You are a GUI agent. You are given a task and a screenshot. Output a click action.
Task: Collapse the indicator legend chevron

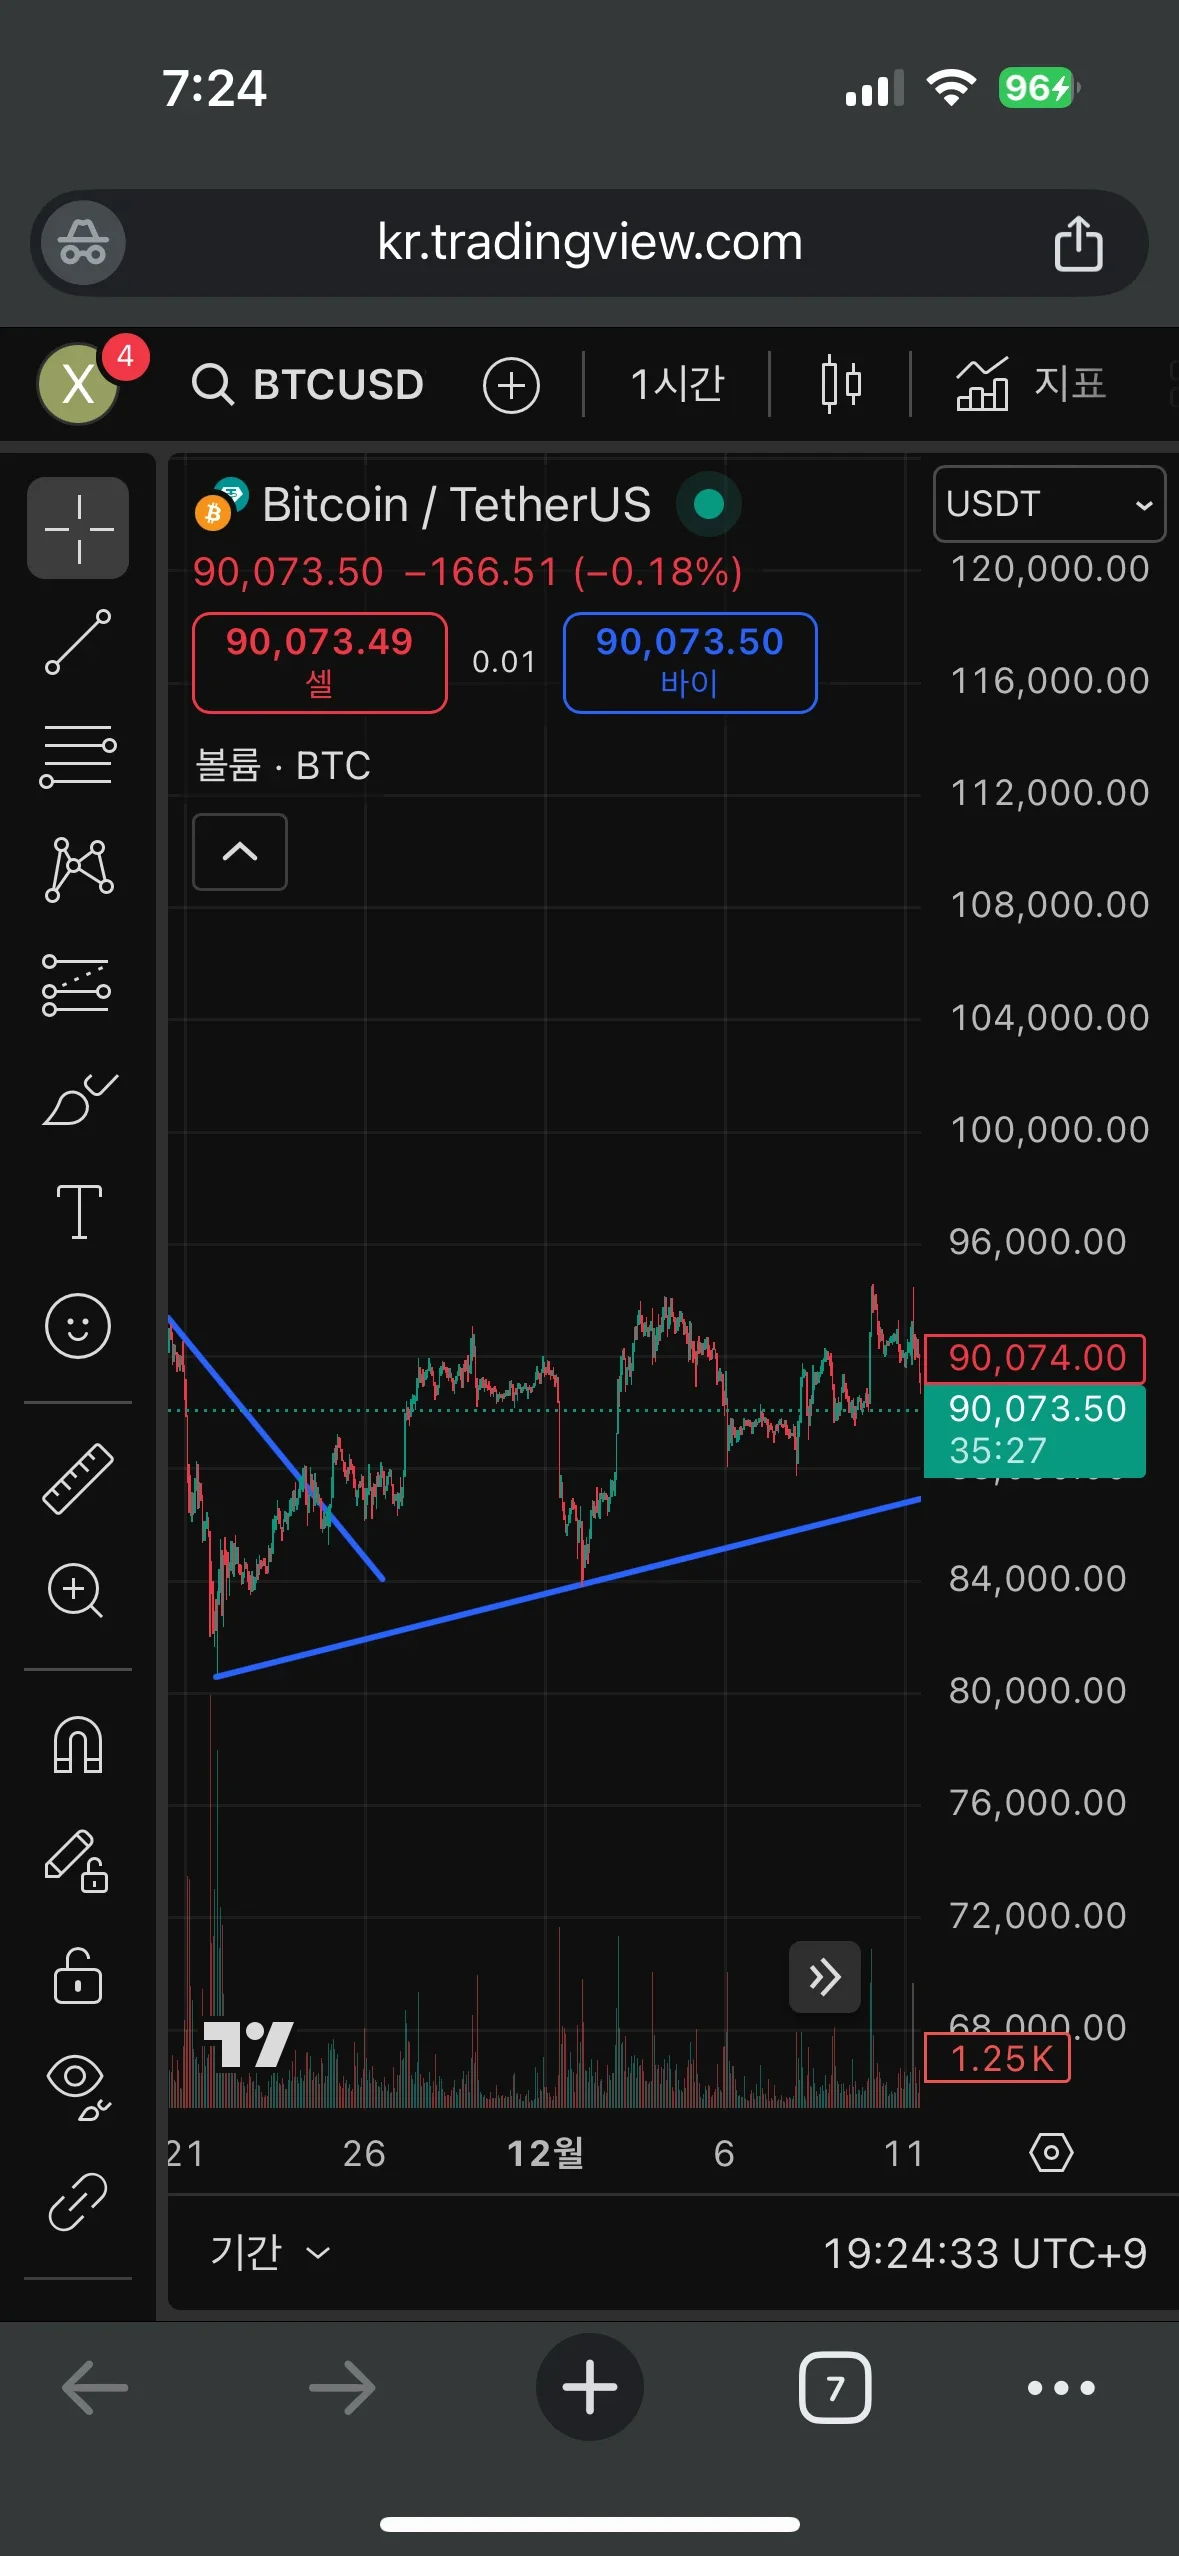[x=240, y=852]
